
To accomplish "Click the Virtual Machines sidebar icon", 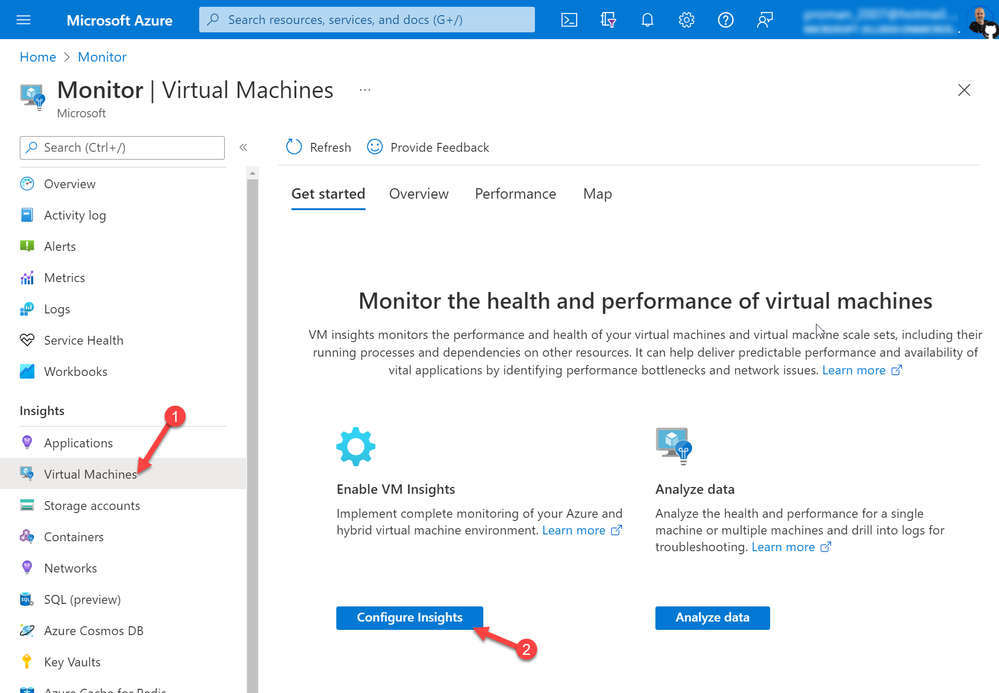I will [27, 473].
